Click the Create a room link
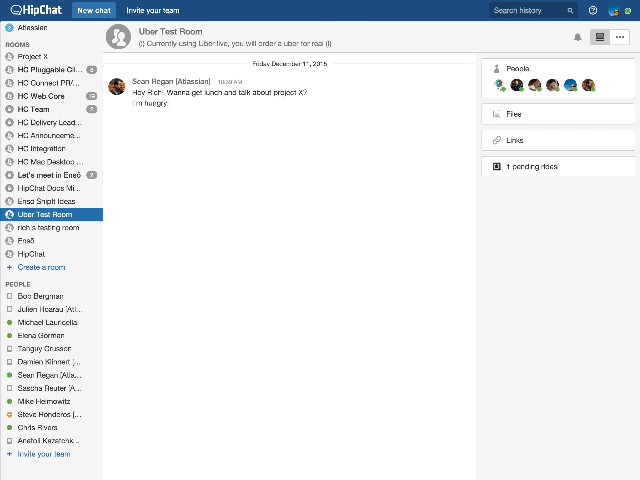The width and height of the screenshot is (640, 480). point(41,267)
